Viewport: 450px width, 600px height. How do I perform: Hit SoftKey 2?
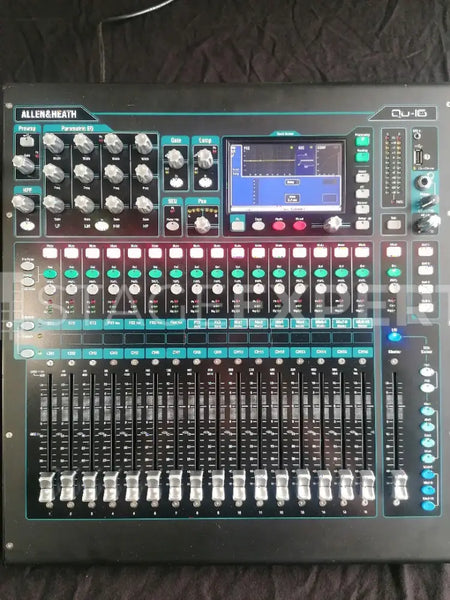click(425, 270)
